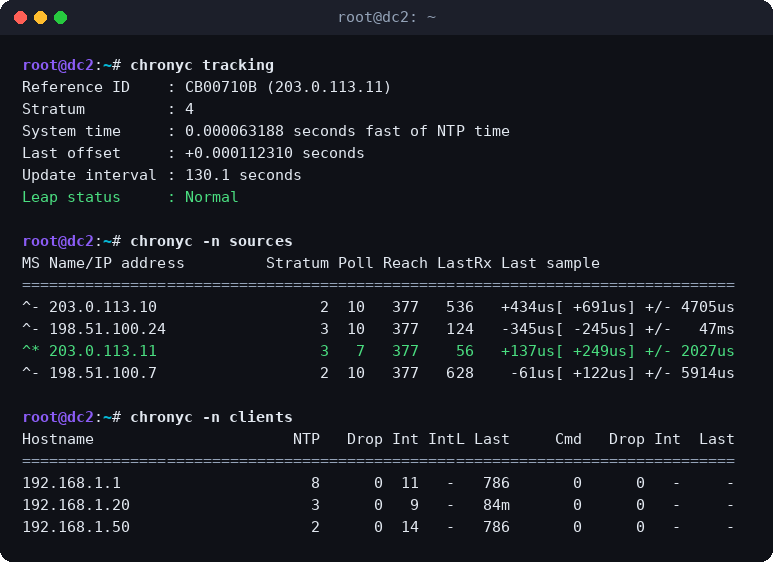Click the IntL column header
Screen dimensions: 773x562
[x=446, y=439]
